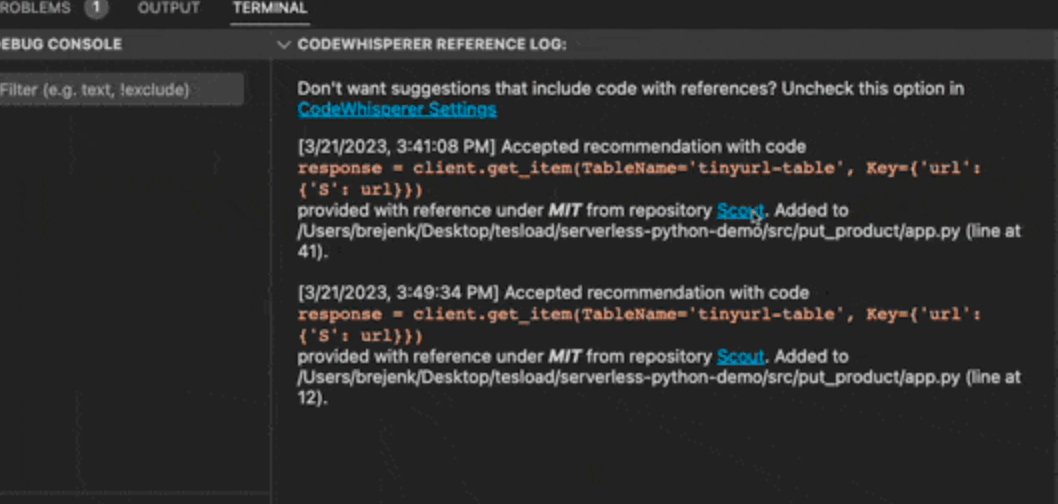Open Scout repository link in 3:41:08 PM entry

740,211
